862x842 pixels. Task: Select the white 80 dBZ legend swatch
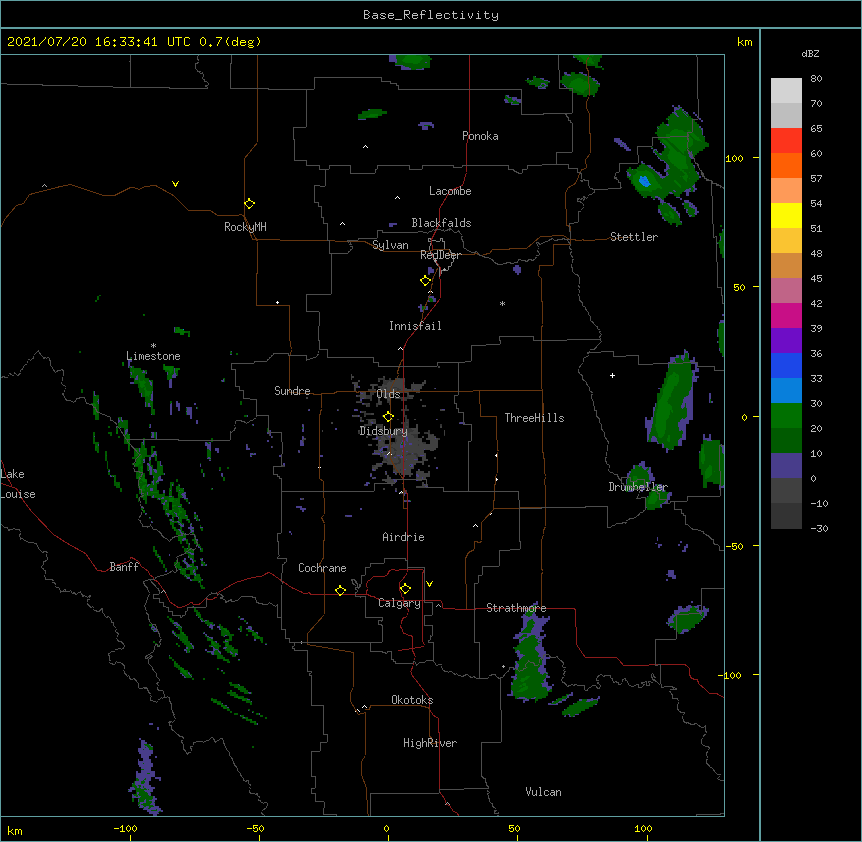pos(786,91)
